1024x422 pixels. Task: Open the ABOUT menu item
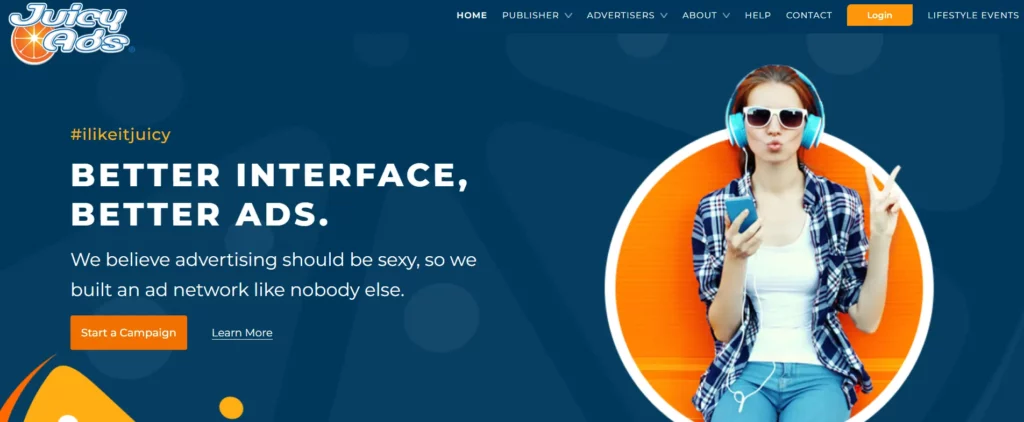699,16
